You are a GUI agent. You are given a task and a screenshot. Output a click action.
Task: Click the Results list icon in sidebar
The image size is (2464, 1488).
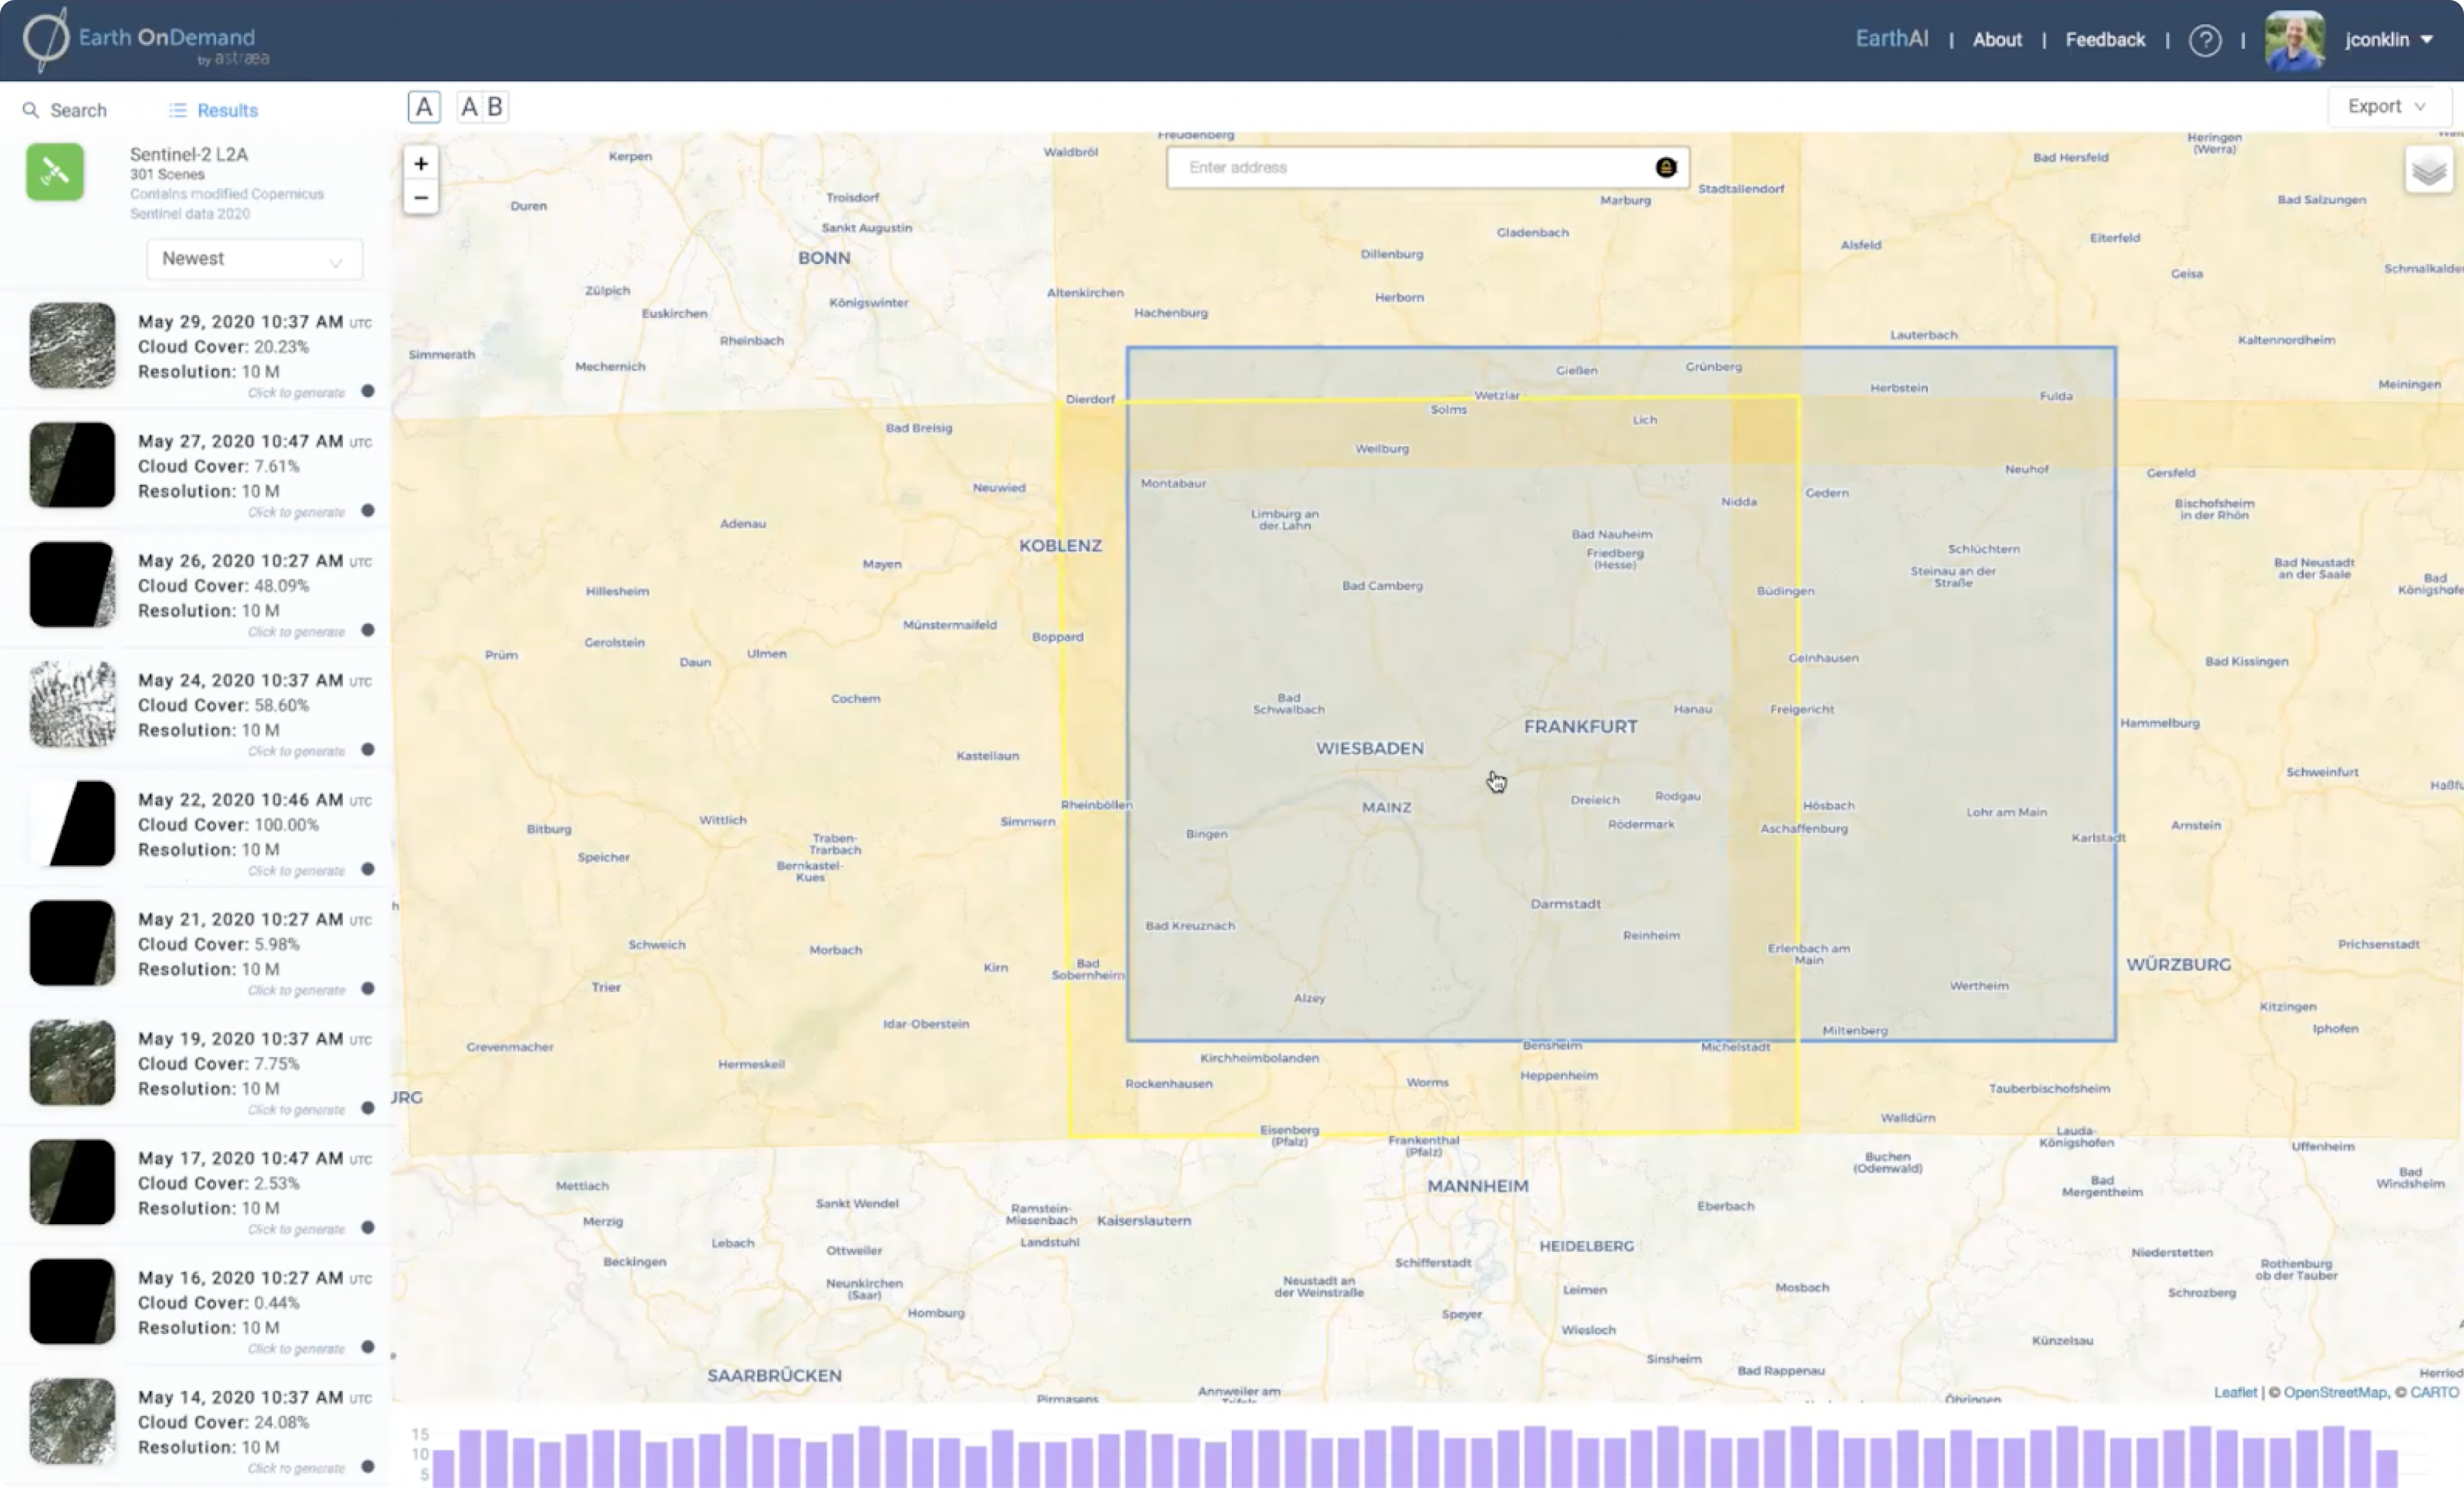pos(178,110)
